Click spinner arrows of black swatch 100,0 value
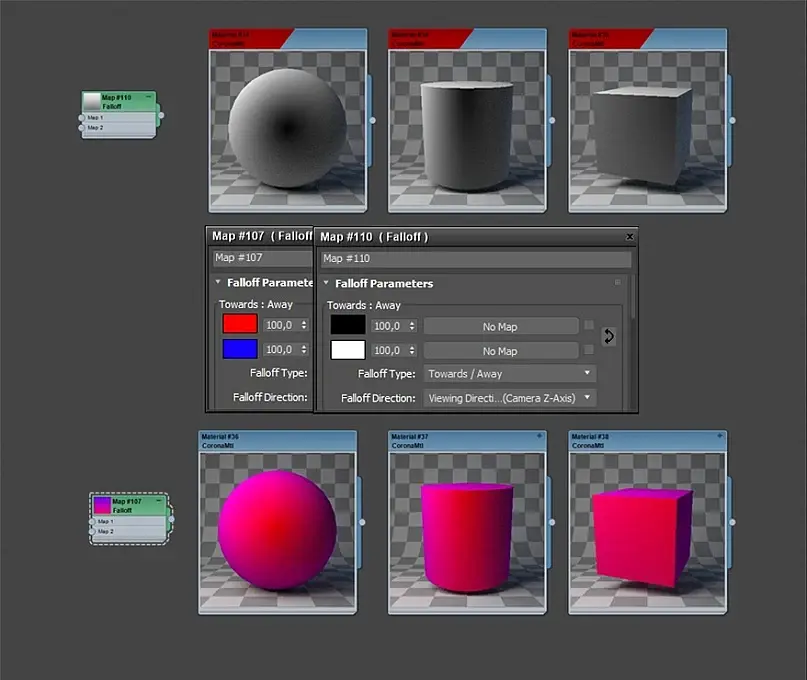The height and width of the screenshot is (680, 807). [412, 326]
